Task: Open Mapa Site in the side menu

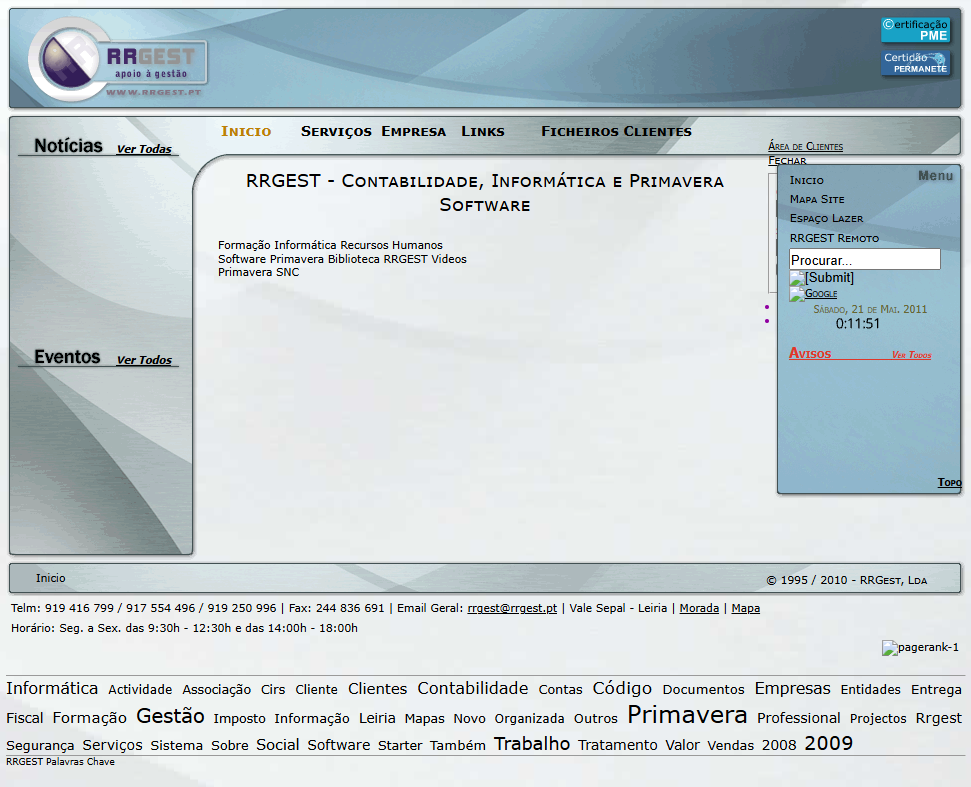Action: [x=817, y=199]
